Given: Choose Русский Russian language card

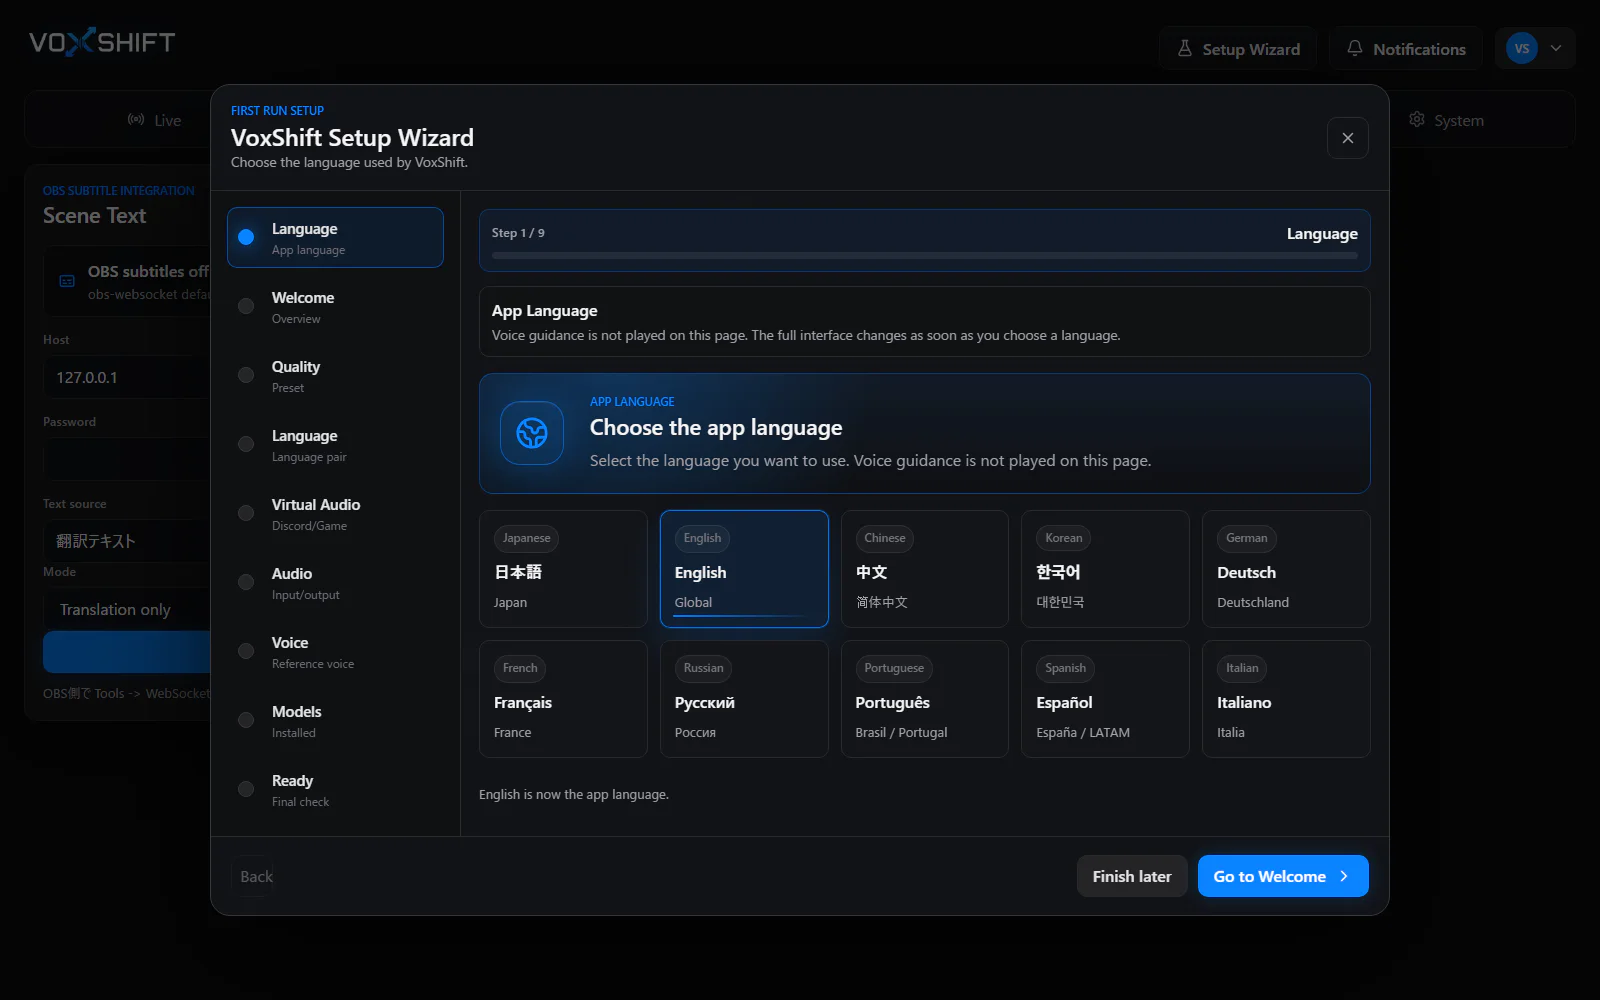Looking at the screenshot, I should click(744, 699).
